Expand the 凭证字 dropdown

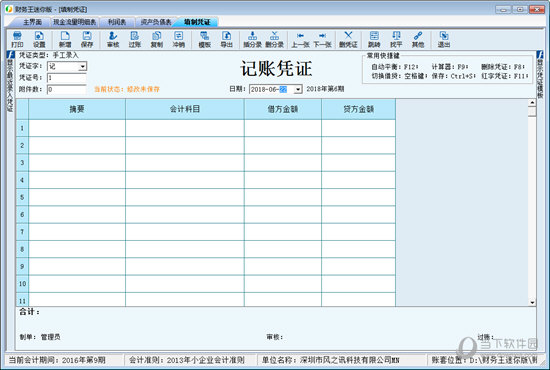[82, 66]
